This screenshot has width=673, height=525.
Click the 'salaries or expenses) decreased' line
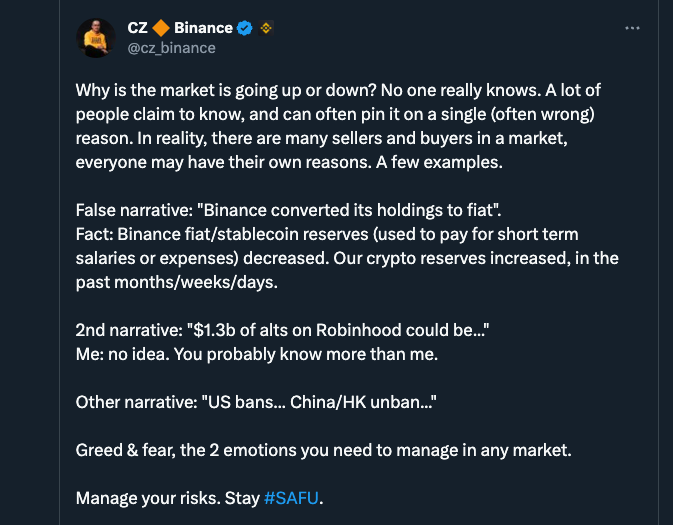pyautogui.click(x=347, y=258)
